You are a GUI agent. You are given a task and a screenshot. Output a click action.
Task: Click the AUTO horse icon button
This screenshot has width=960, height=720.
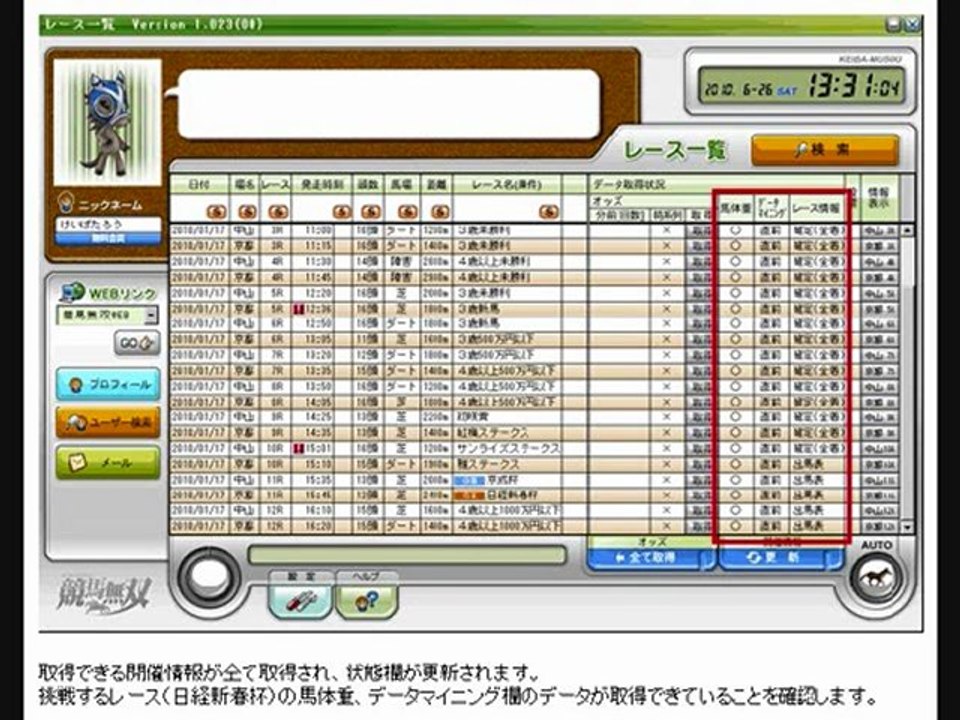[876, 579]
